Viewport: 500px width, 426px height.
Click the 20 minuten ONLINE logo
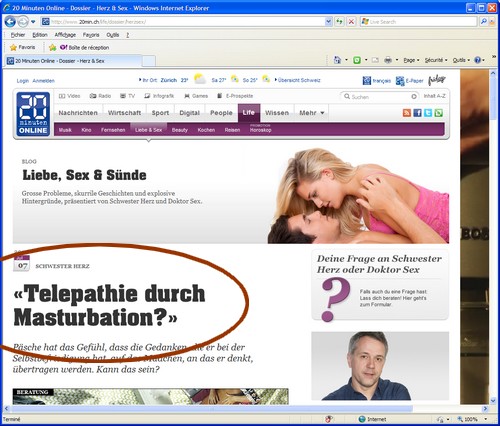tap(33, 114)
